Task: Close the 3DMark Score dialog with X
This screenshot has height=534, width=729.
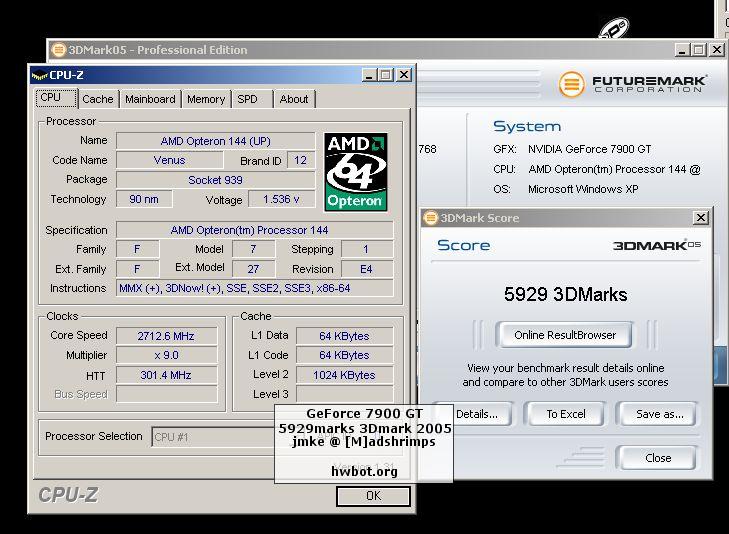Action: point(701,218)
